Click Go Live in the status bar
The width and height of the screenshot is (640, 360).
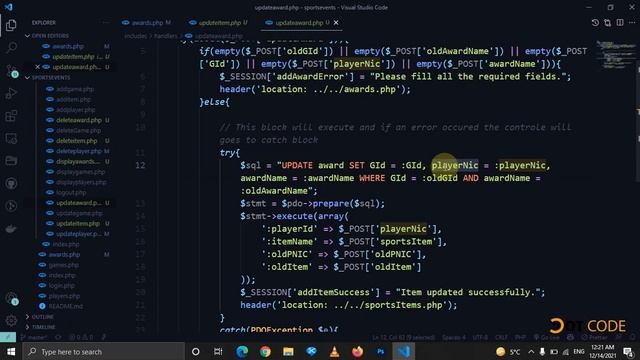pyautogui.click(x=547, y=338)
